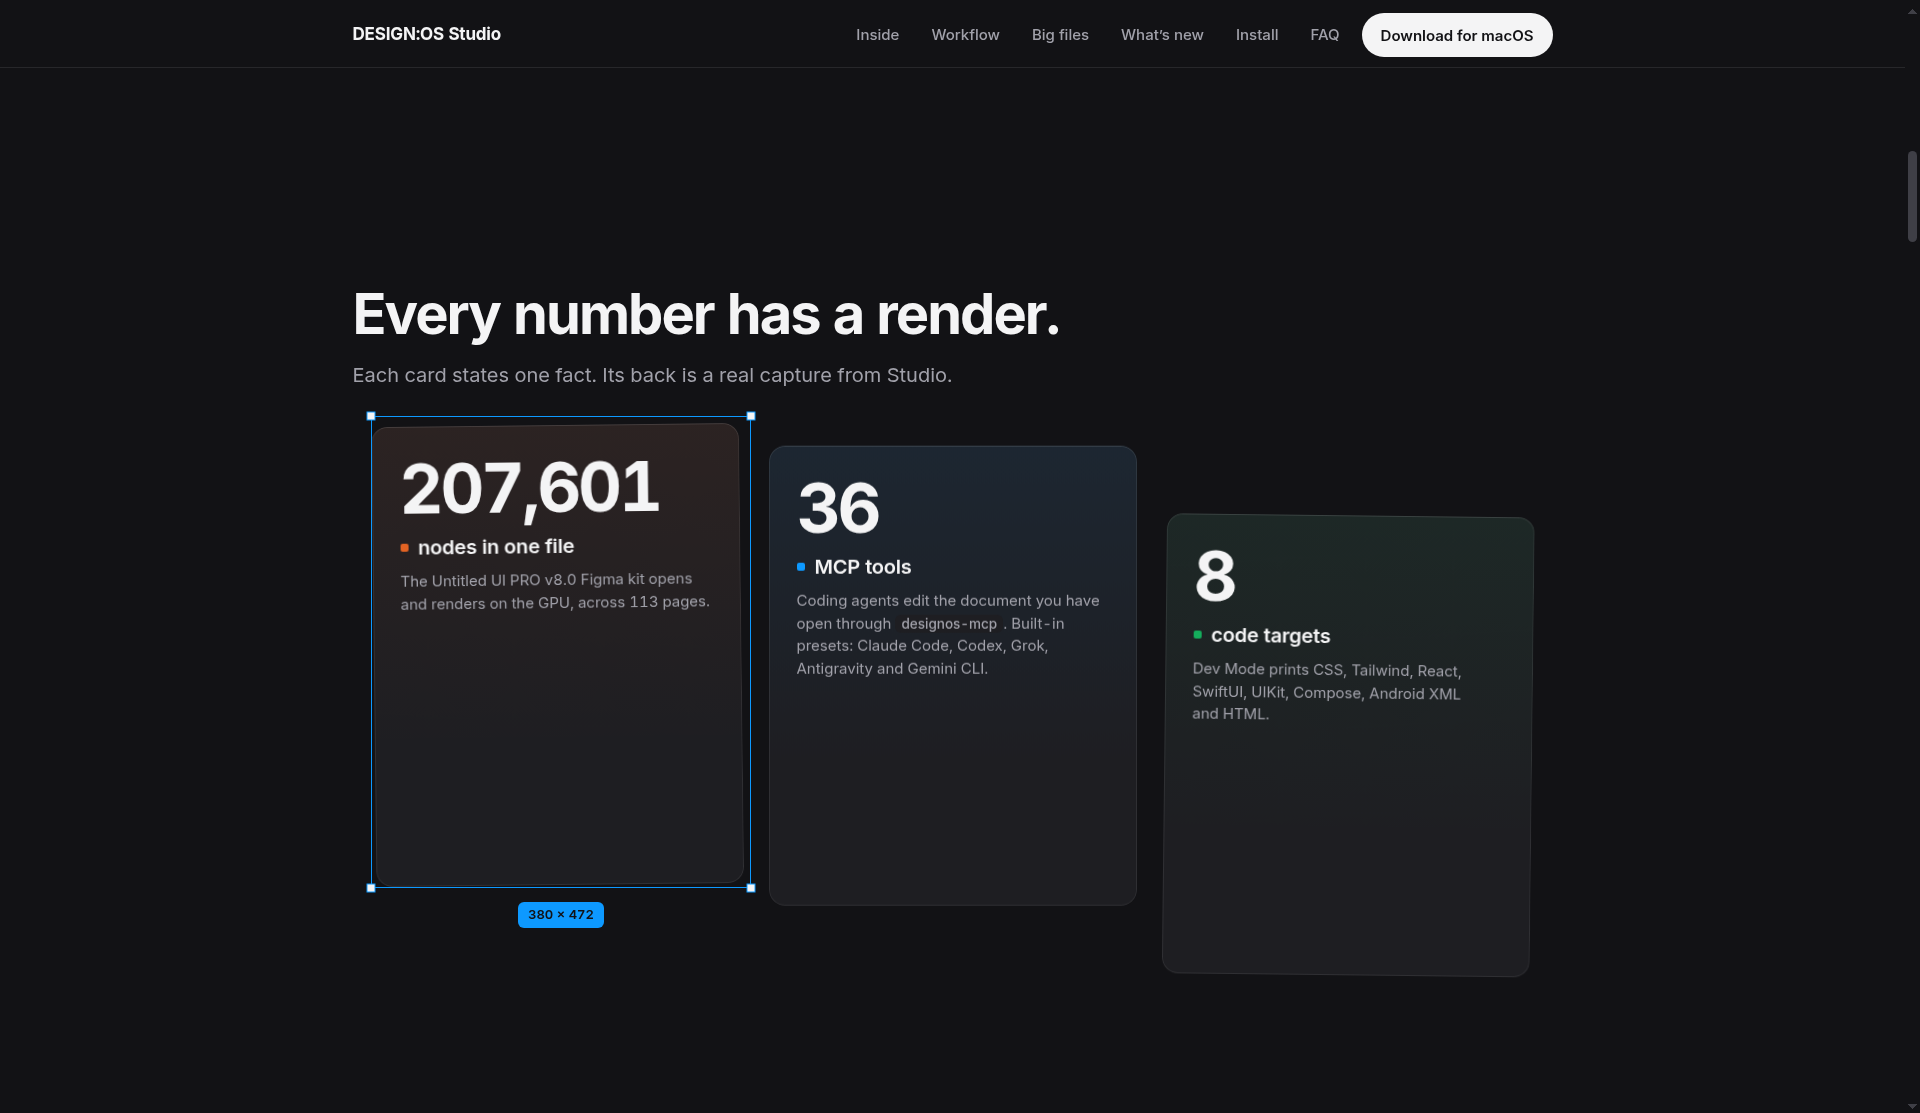This screenshot has height=1113, width=1920.
Task: Go to the Inside nav link
Action: [877, 35]
